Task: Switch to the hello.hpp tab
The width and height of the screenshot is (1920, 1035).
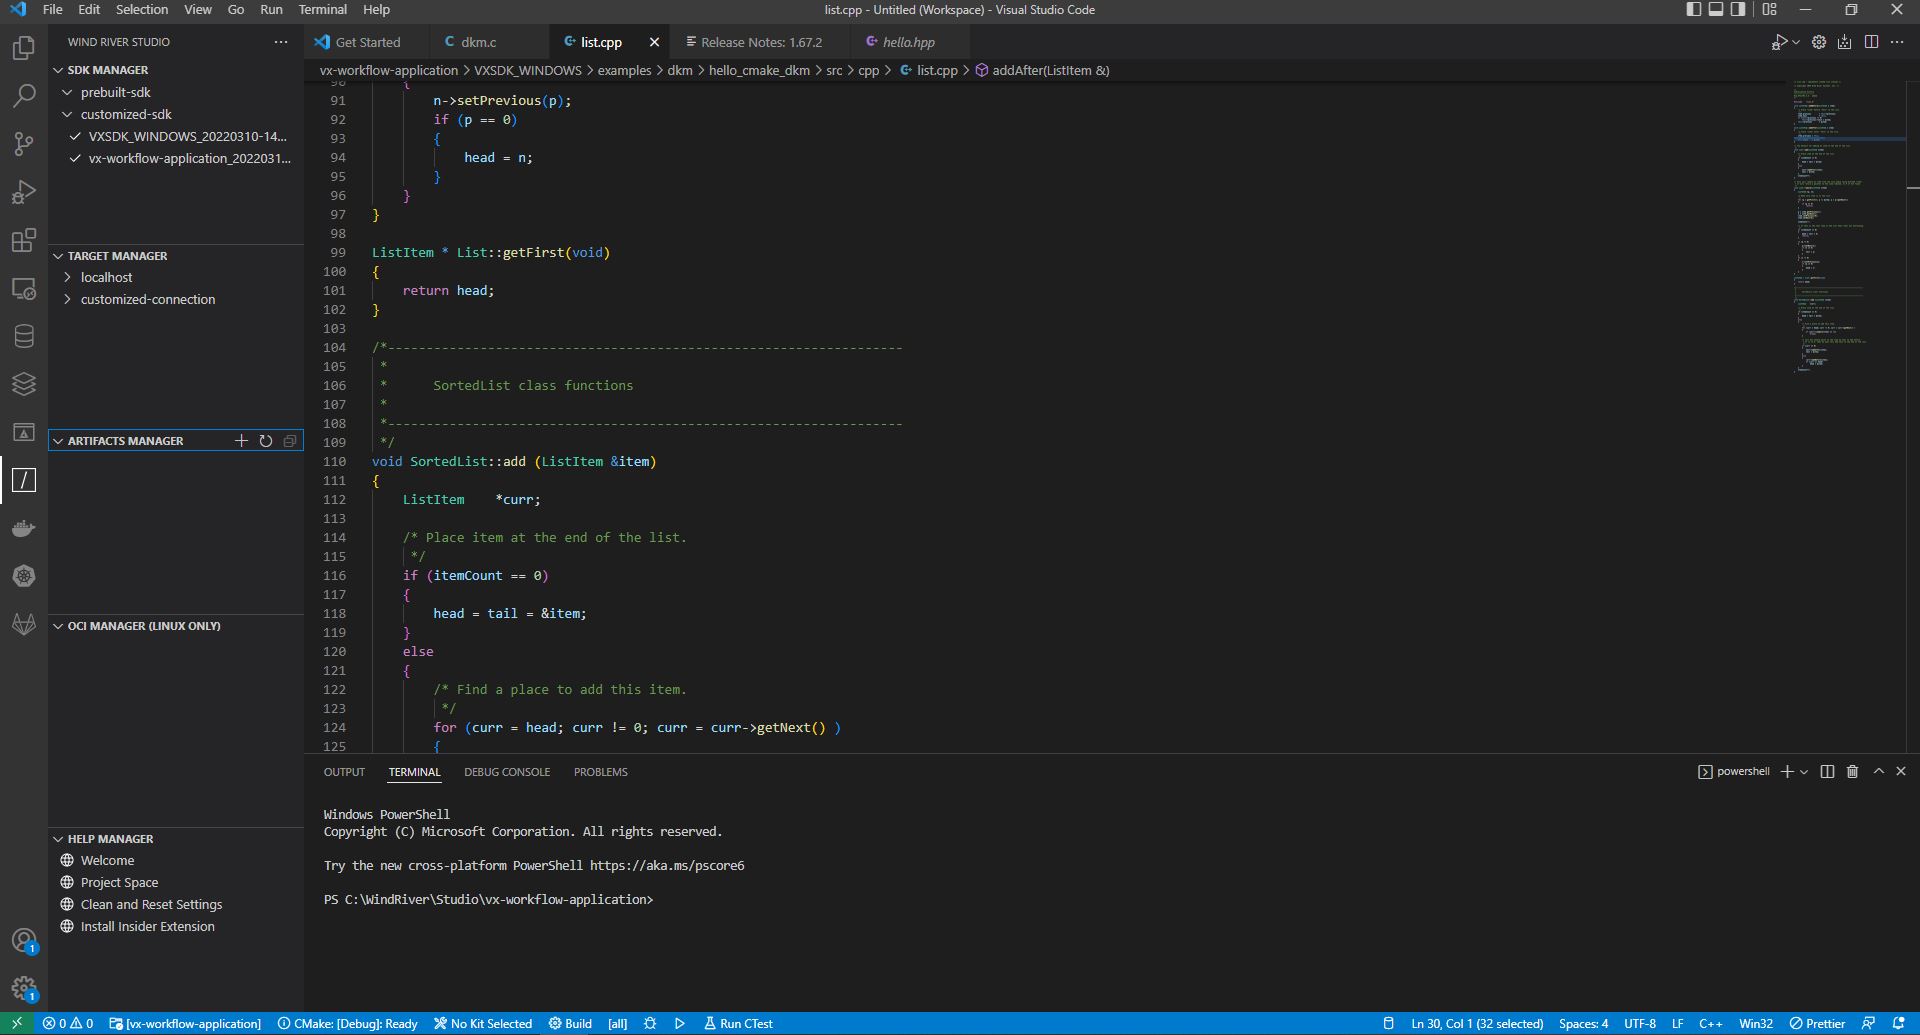Action: click(908, 42)
